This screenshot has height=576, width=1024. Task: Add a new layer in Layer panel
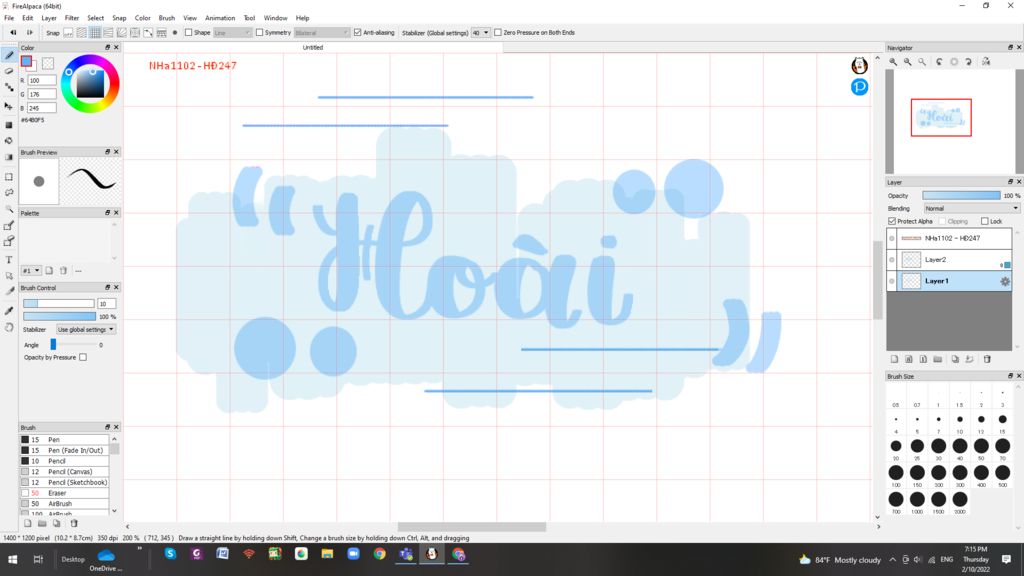[894, 359]
